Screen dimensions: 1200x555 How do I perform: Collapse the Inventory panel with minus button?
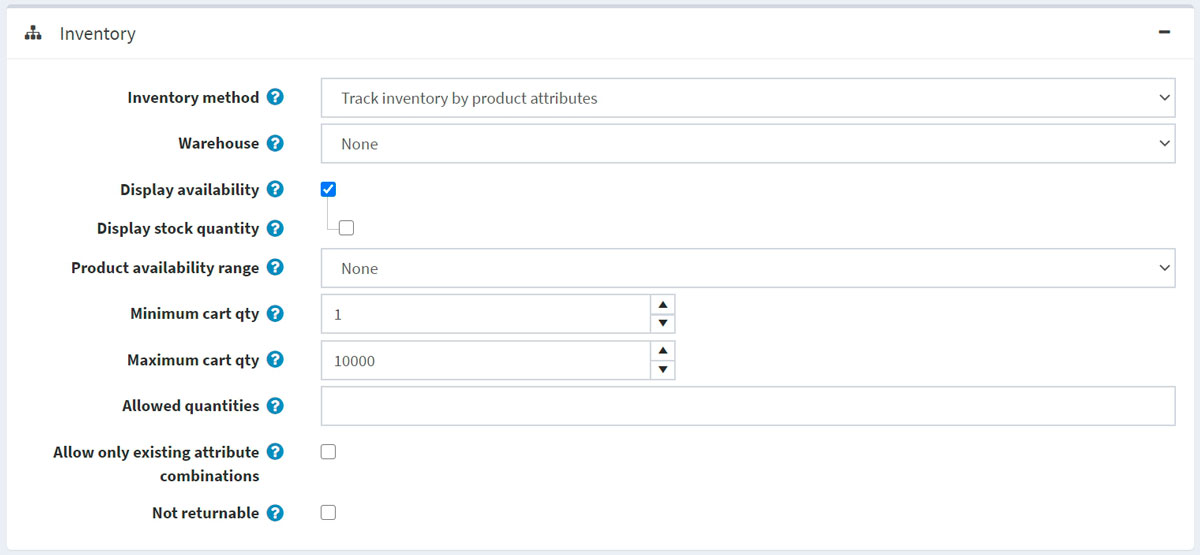click(x=1164, y=32)
